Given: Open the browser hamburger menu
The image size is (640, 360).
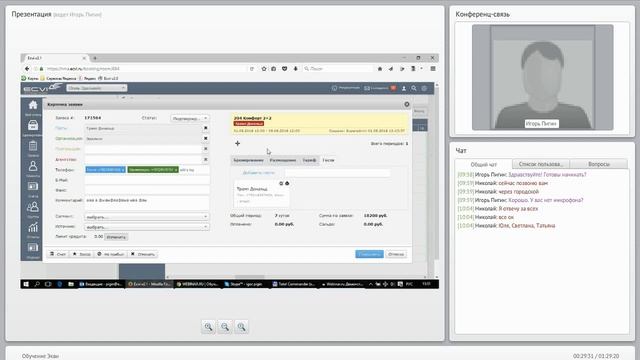Looking at the screenshot, I should point(433,69).
